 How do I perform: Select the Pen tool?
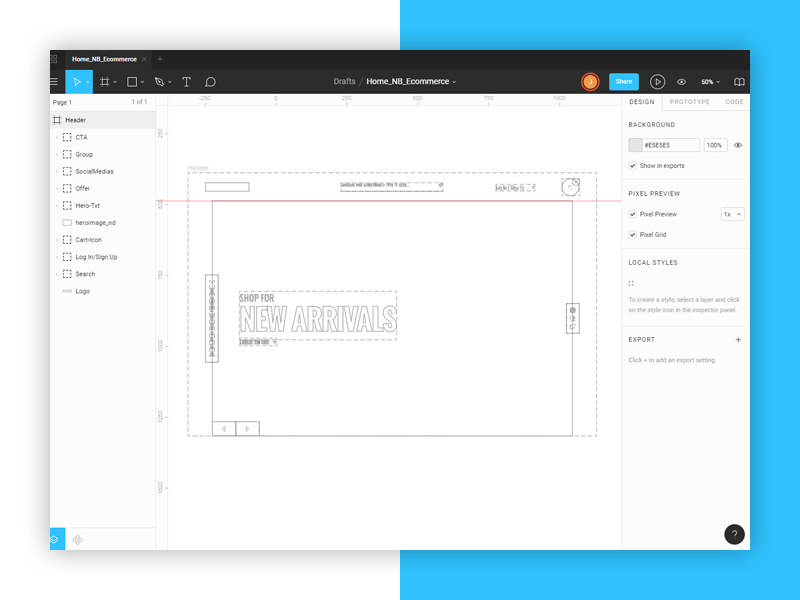tap(158, 82)
